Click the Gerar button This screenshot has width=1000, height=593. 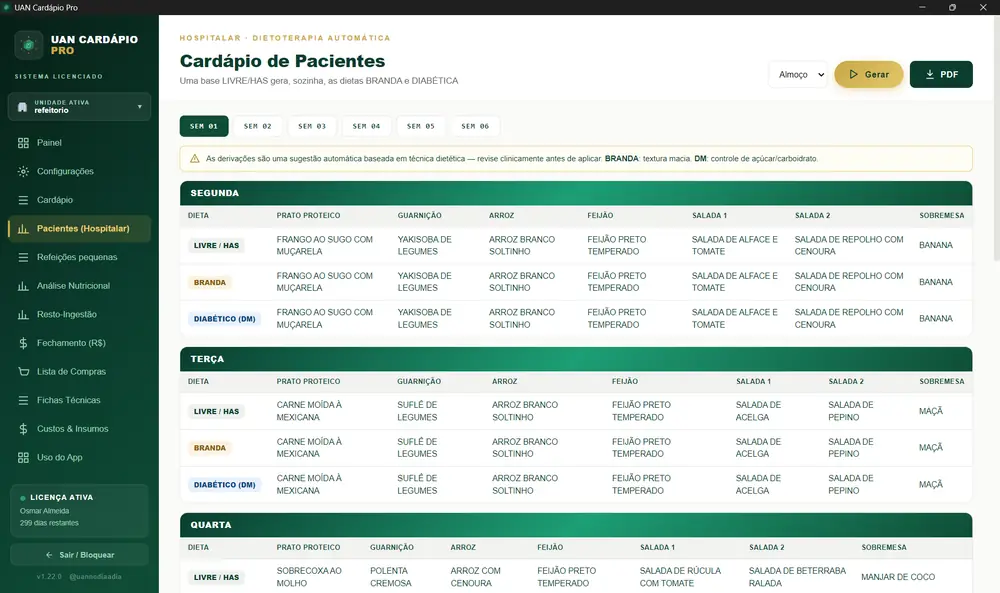pos(869,75)
